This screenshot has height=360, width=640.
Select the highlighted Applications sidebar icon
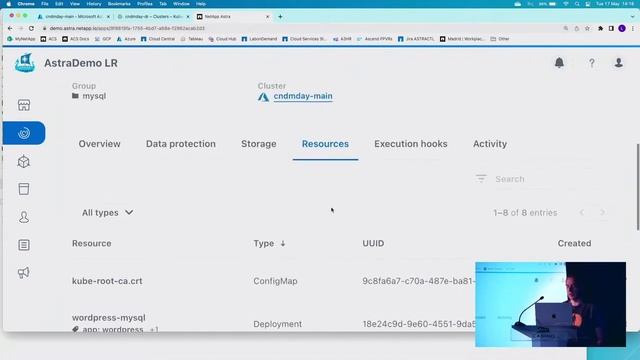point(24,133)
